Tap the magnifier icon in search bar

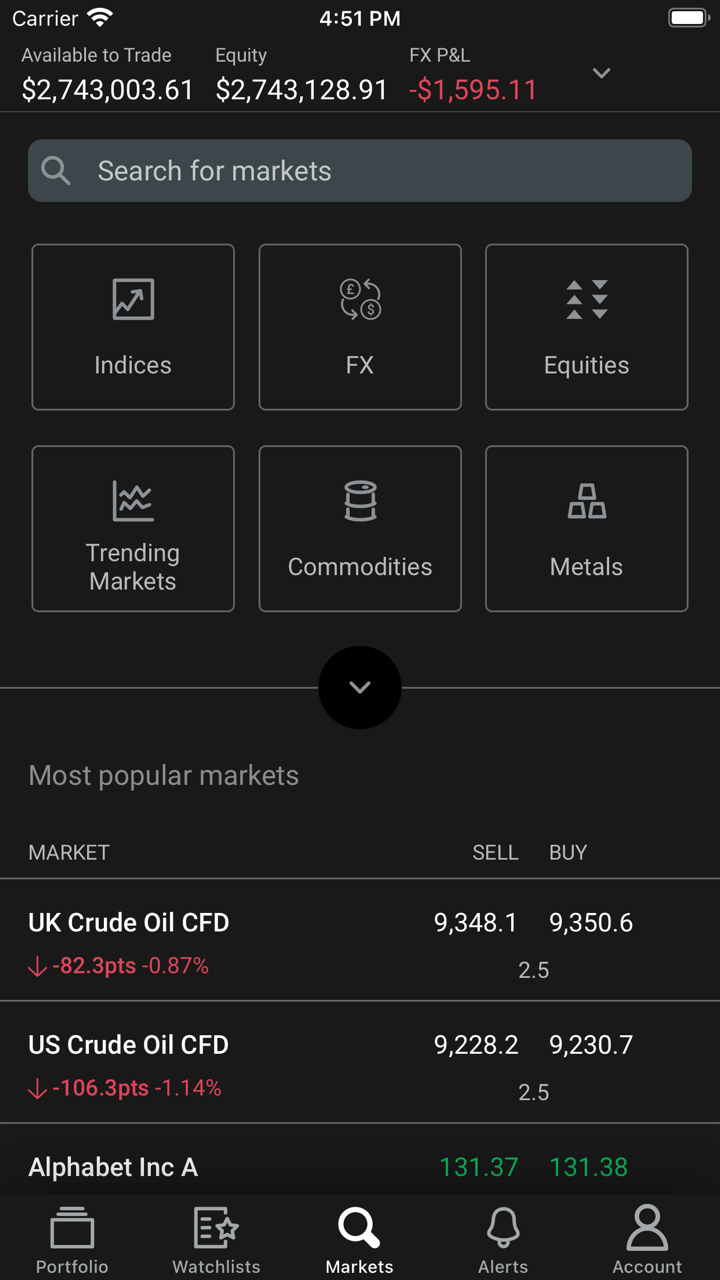(56, 171)
